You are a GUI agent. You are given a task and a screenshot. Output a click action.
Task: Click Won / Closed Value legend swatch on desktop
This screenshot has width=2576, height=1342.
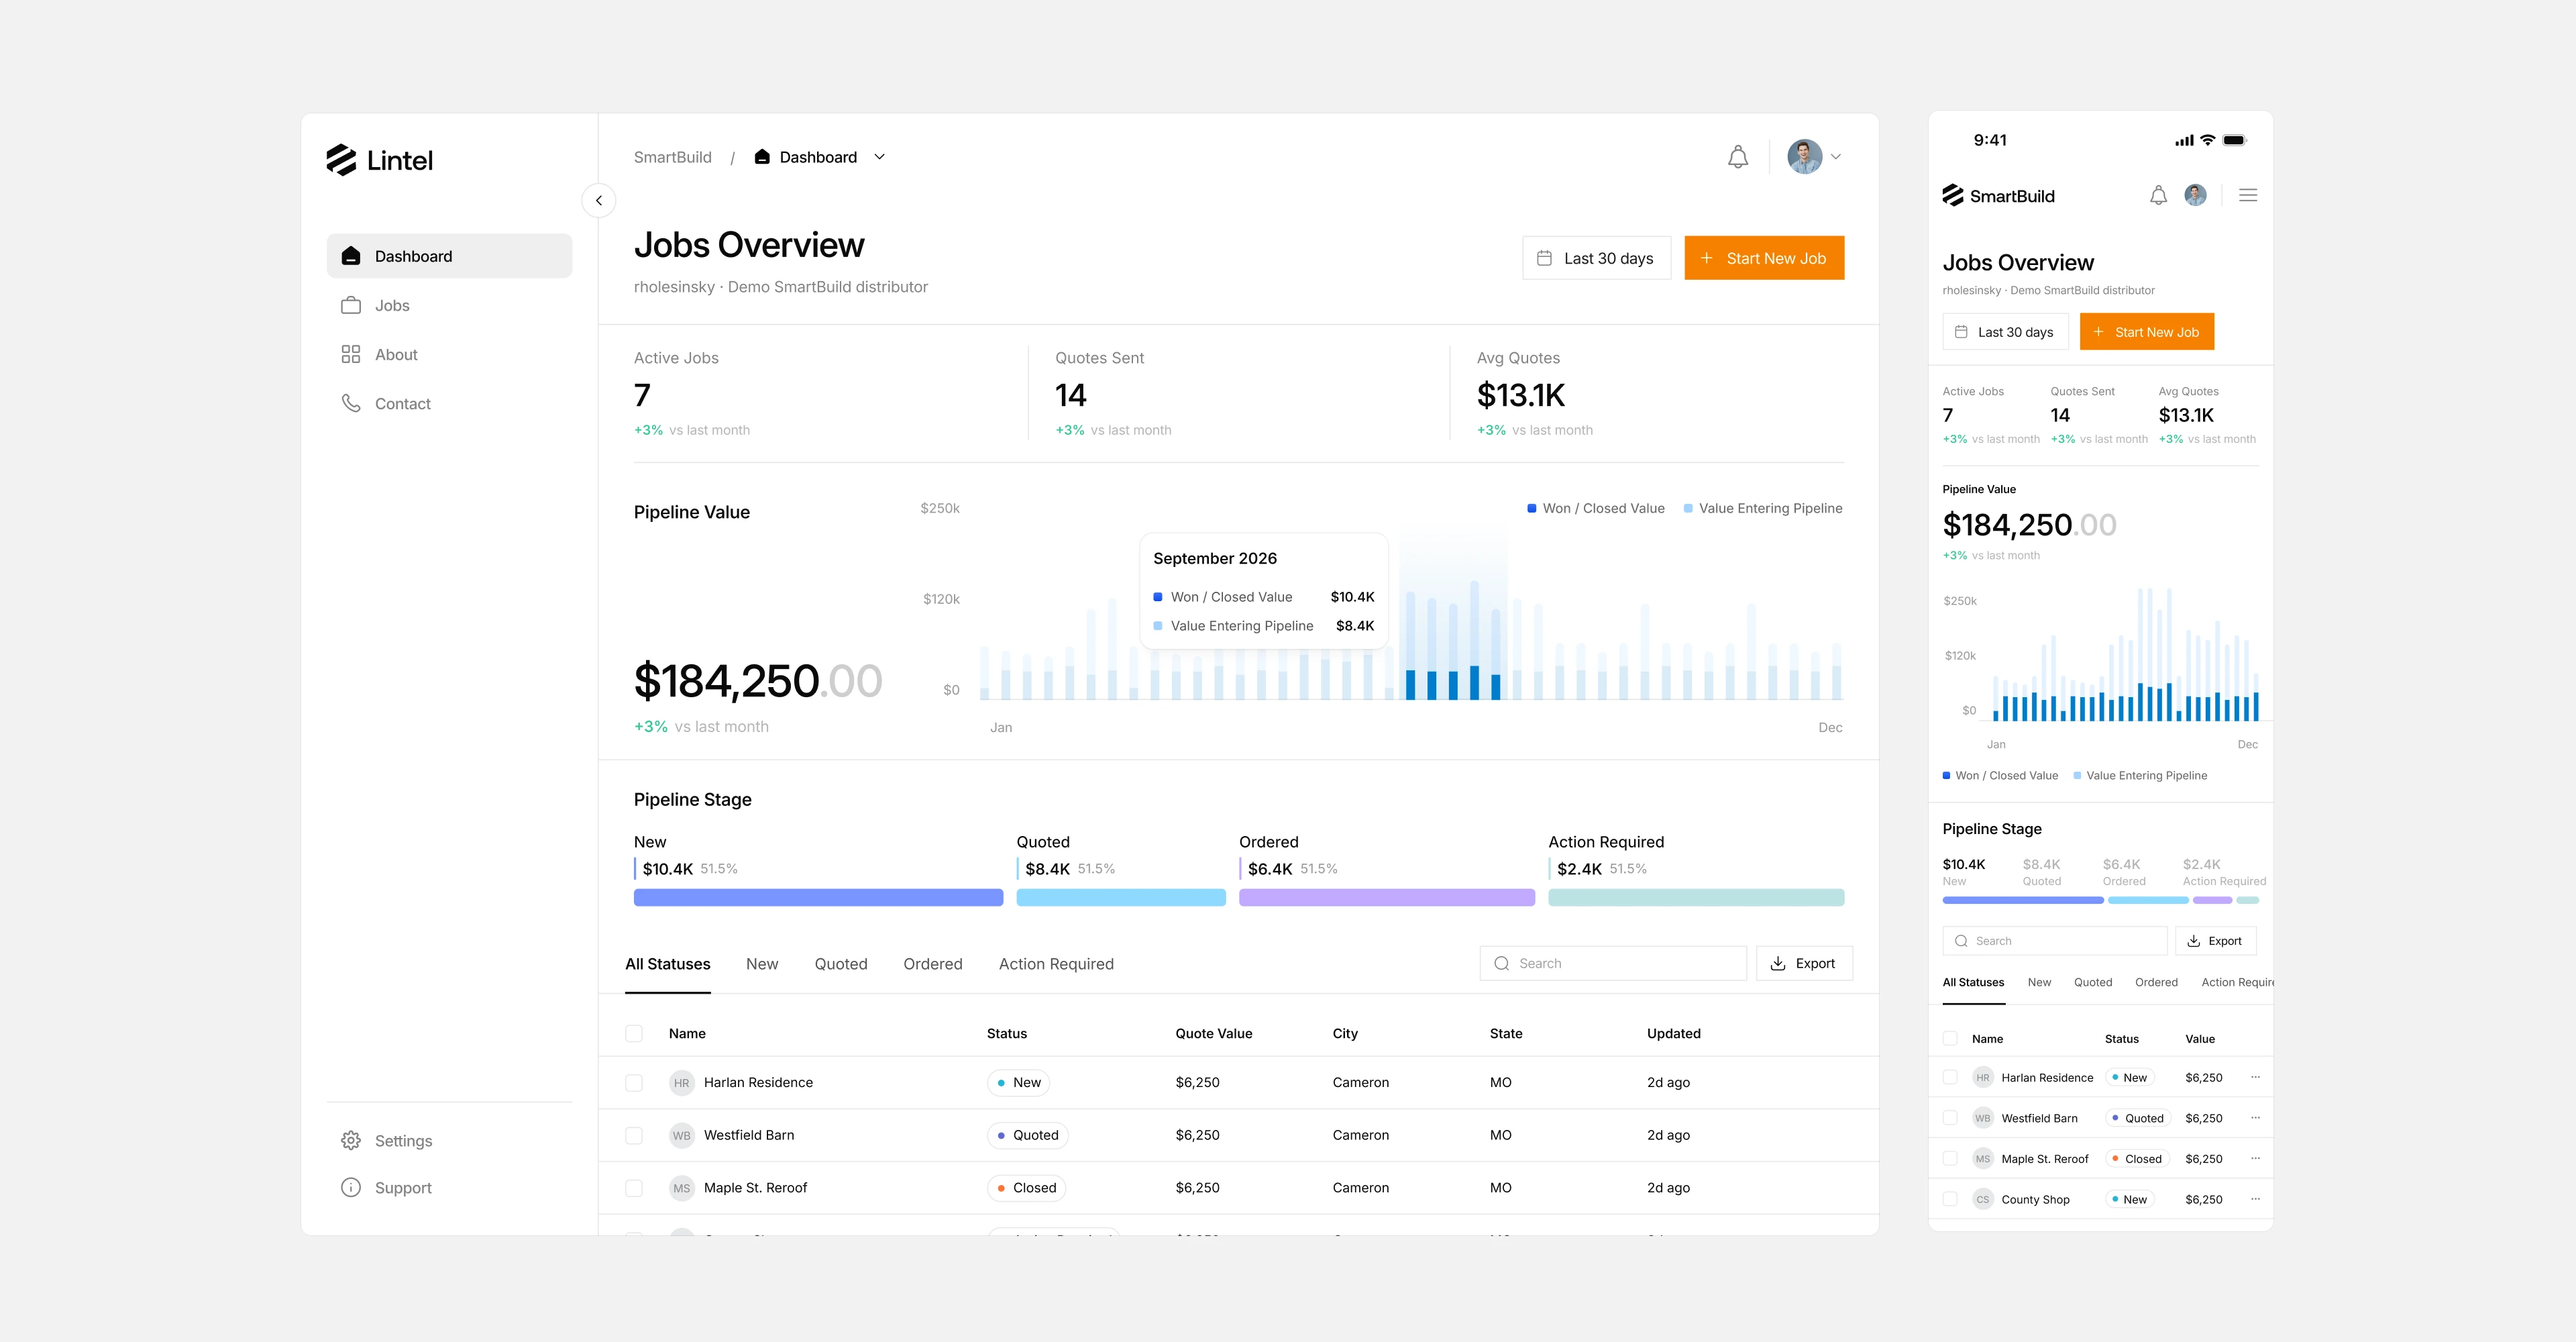coord(1532,508)
